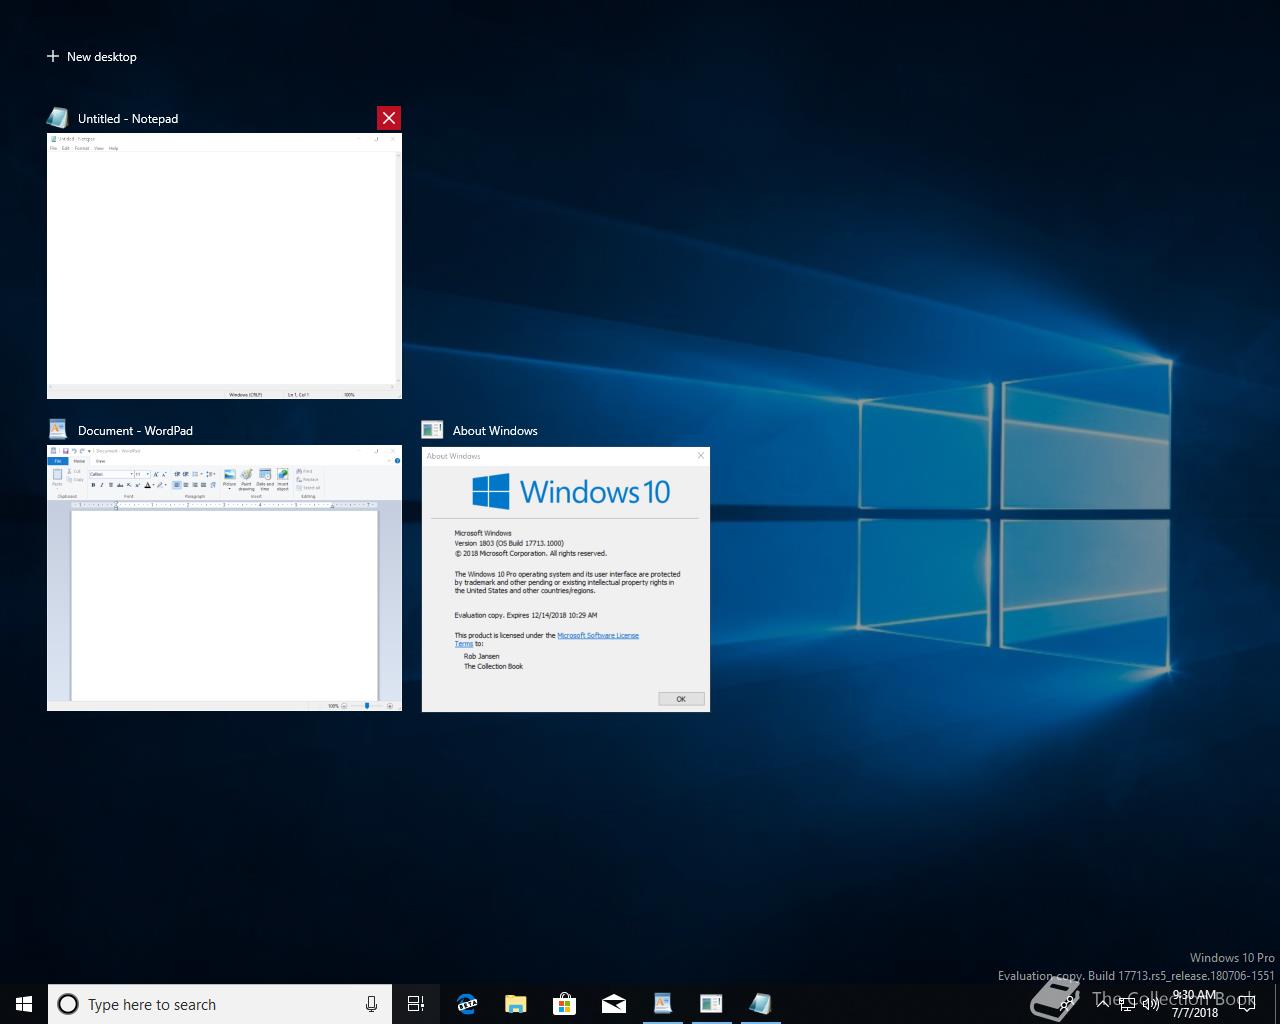Open the Mail app from taskbar

[x=613, y=1004]
